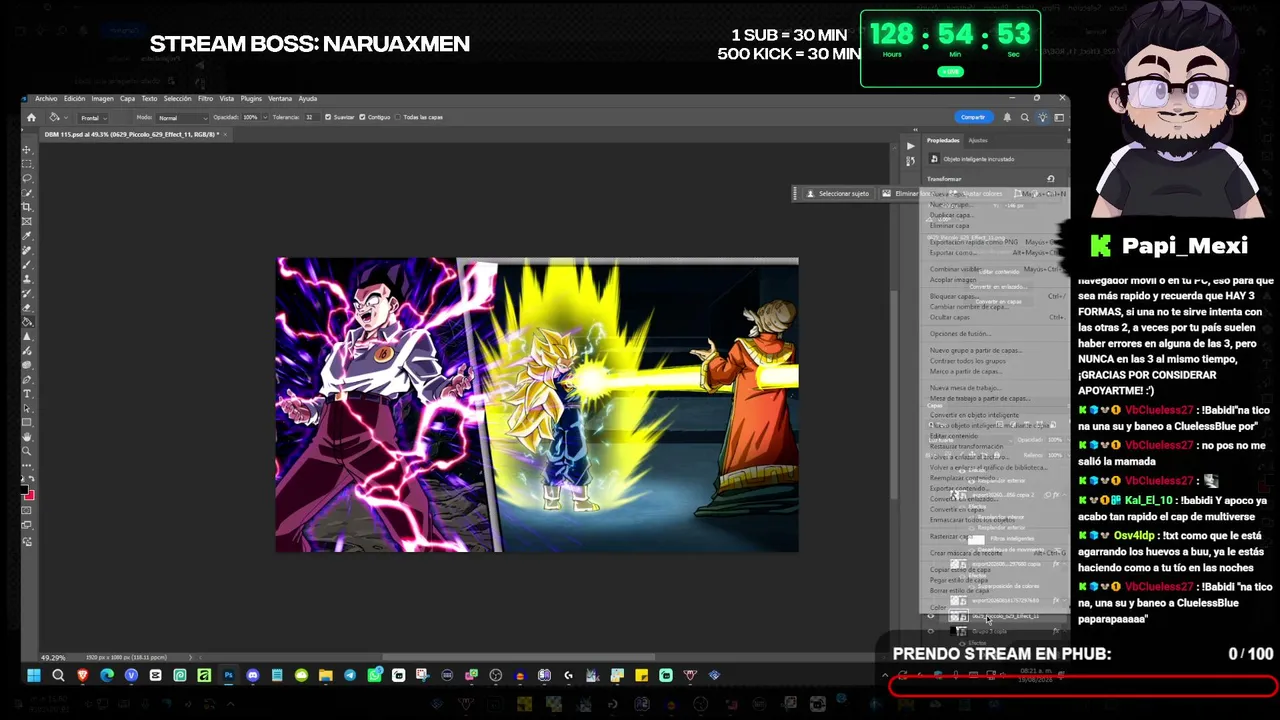Image resolution: width=1280 pixels, height=720 pixels.
Task: Select the History Brush tool
Action: 27,293
